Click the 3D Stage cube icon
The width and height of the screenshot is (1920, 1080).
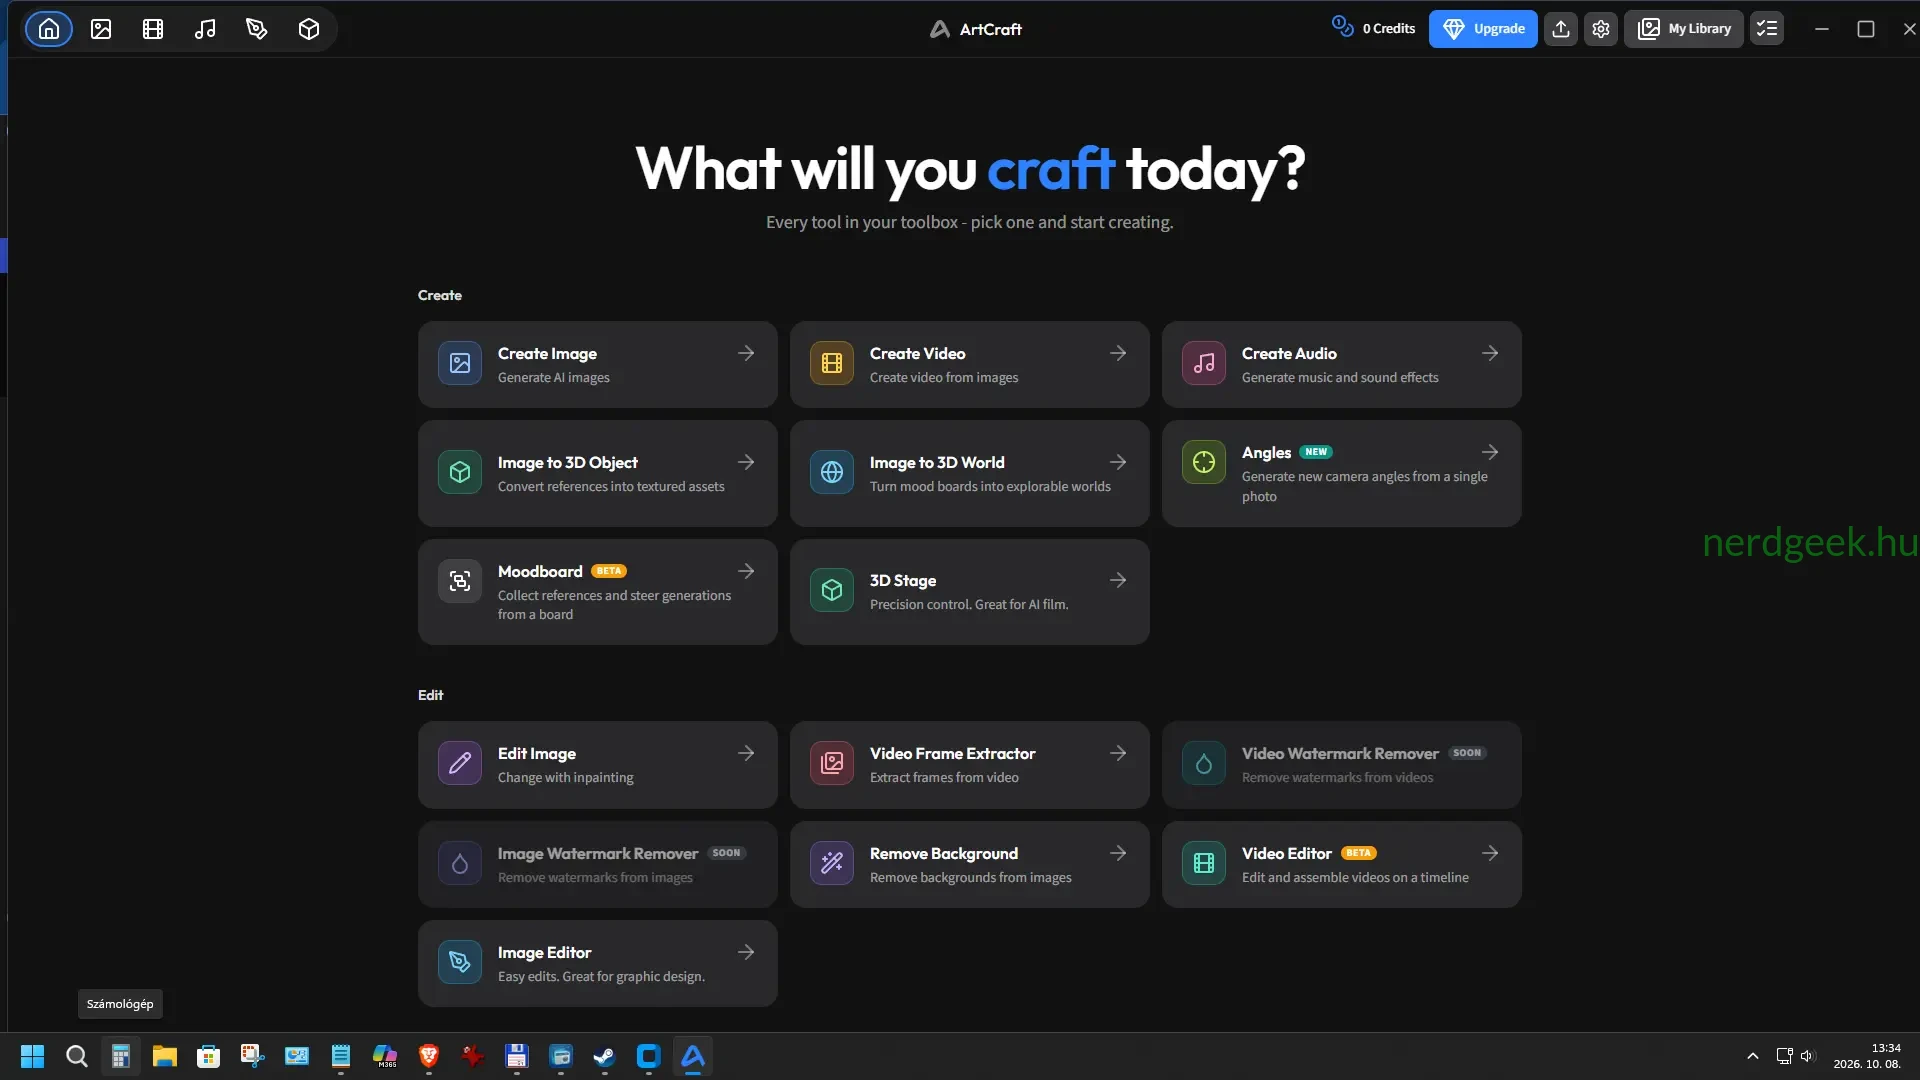point(832,591)
